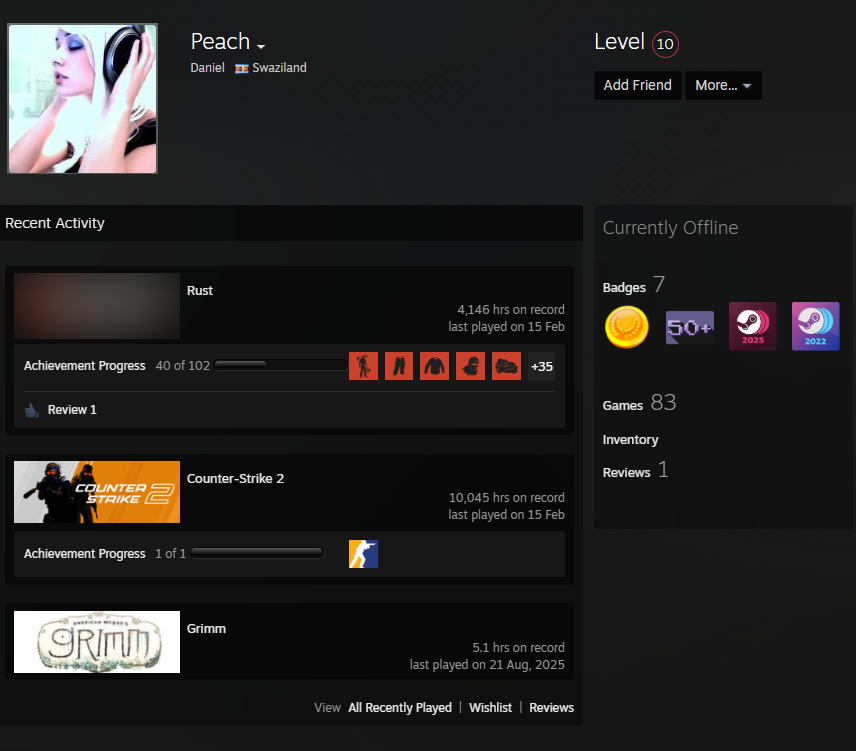
Task: Expand the Peach username history dropdown arrow
Action: (x=261, y=47)
